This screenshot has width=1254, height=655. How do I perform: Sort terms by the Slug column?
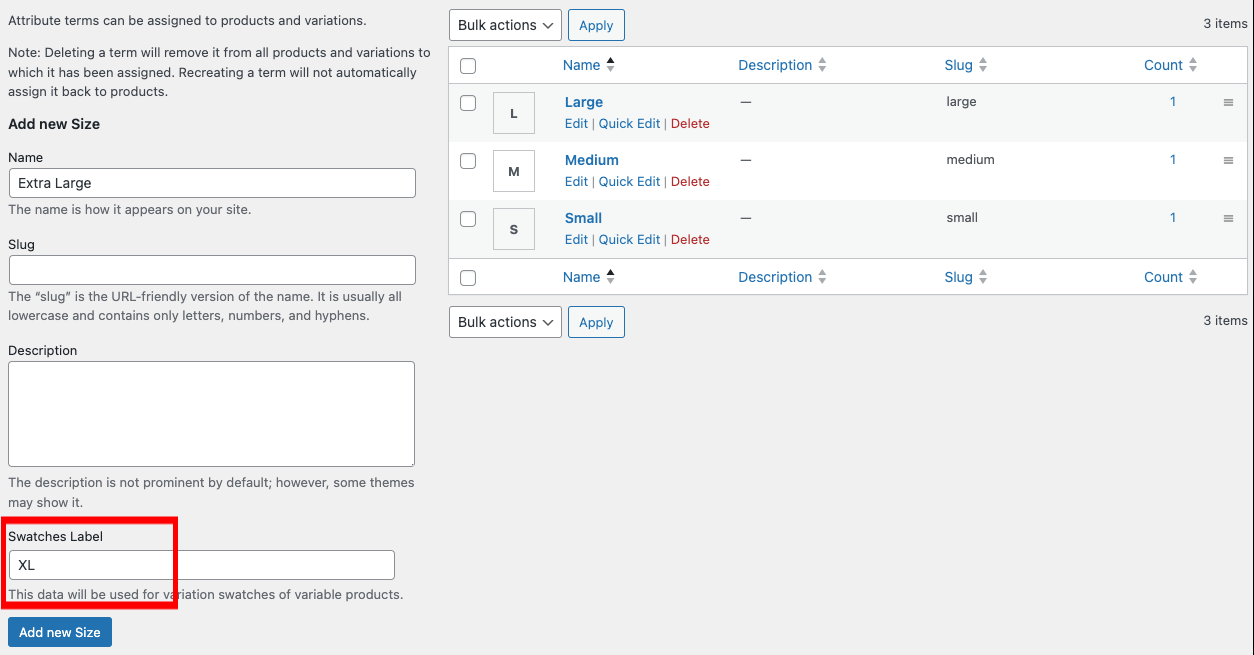(x=956, y=64)
